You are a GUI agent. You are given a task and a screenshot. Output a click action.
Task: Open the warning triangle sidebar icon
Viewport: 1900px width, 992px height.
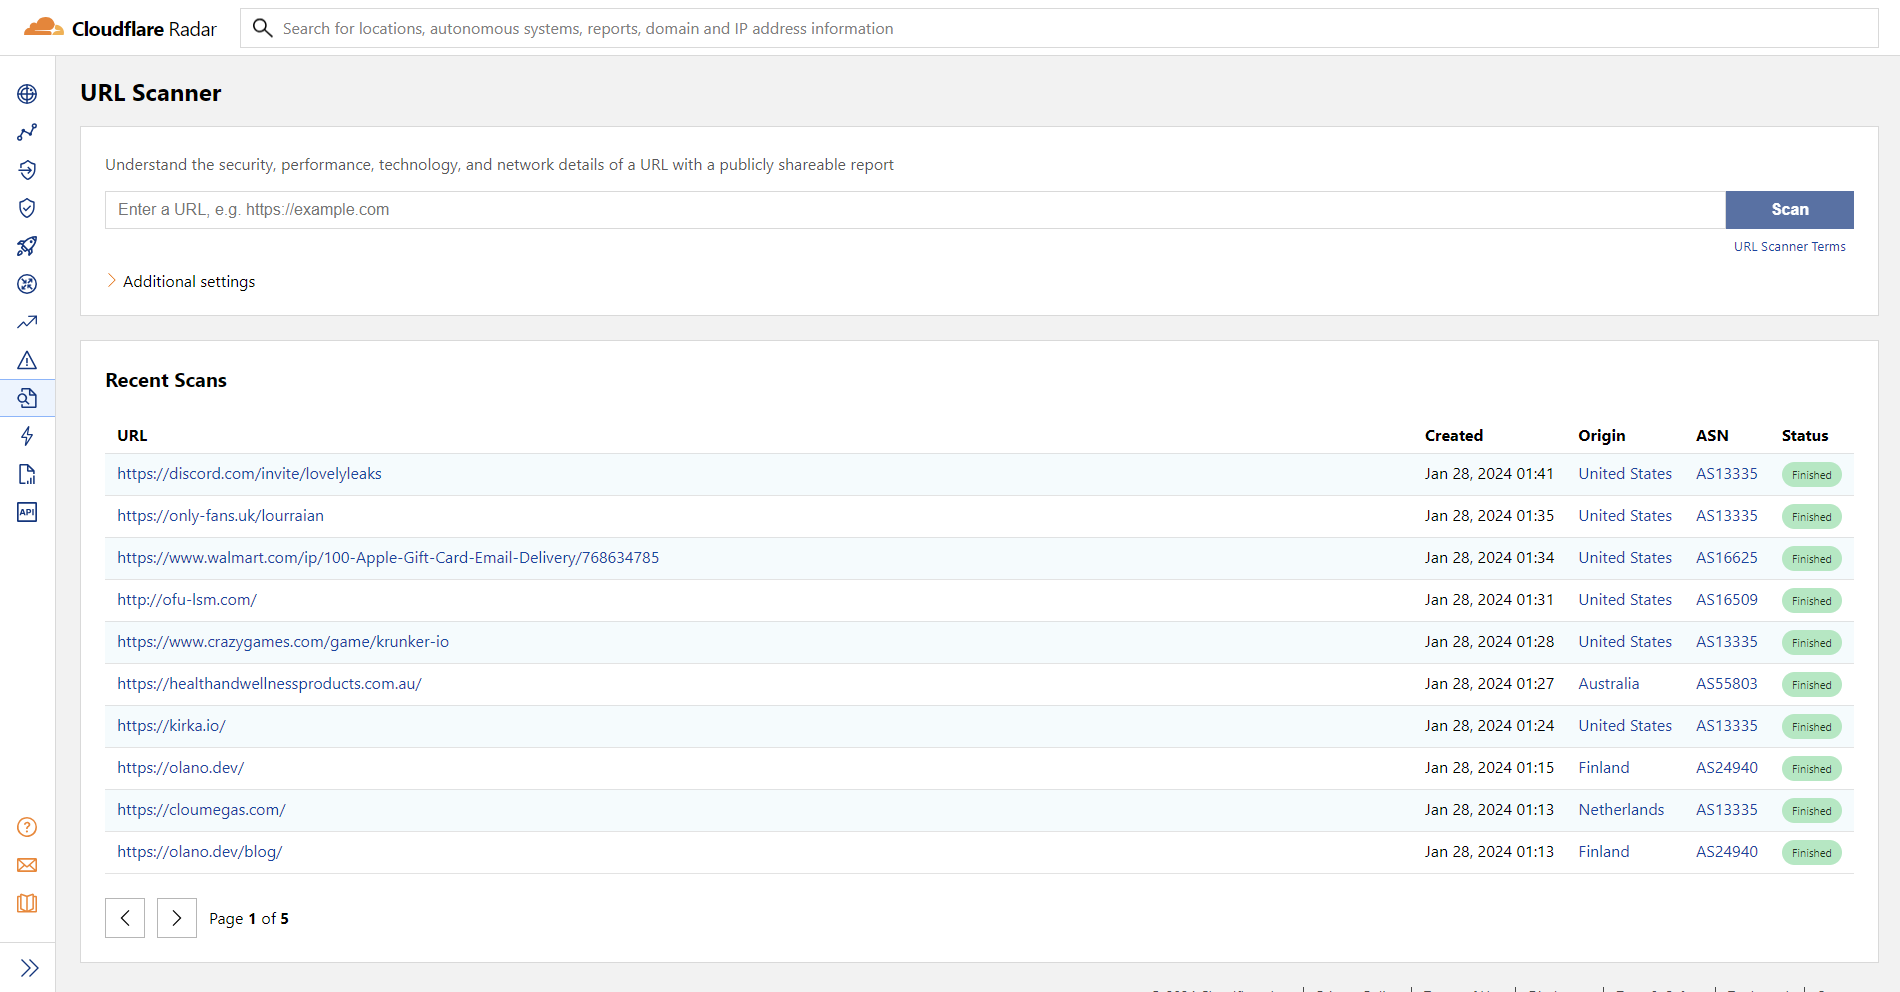tap(27, 360)
